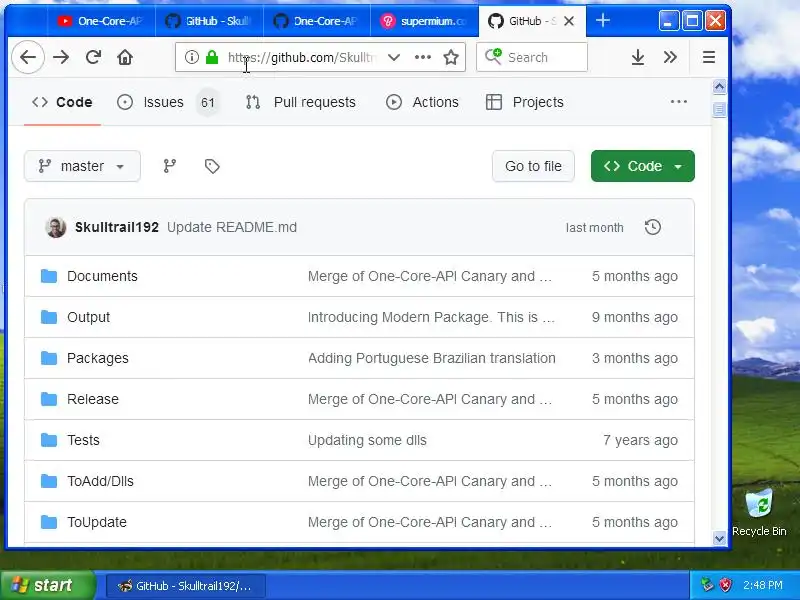Click the Release folder icon

[49, 399]
